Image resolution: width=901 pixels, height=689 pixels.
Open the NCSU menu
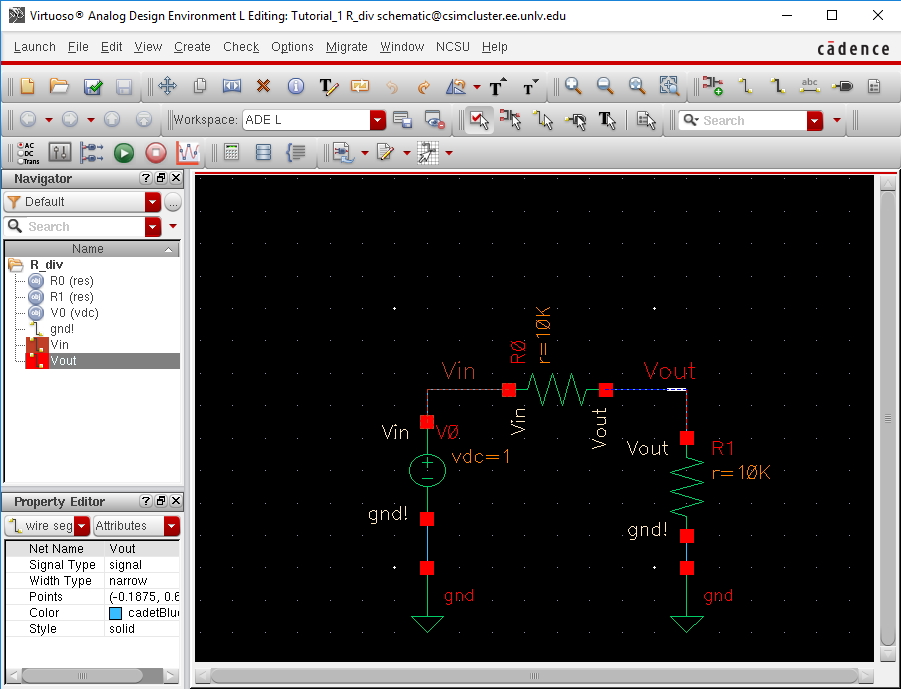pyautogui.click(x=453, y=47)
